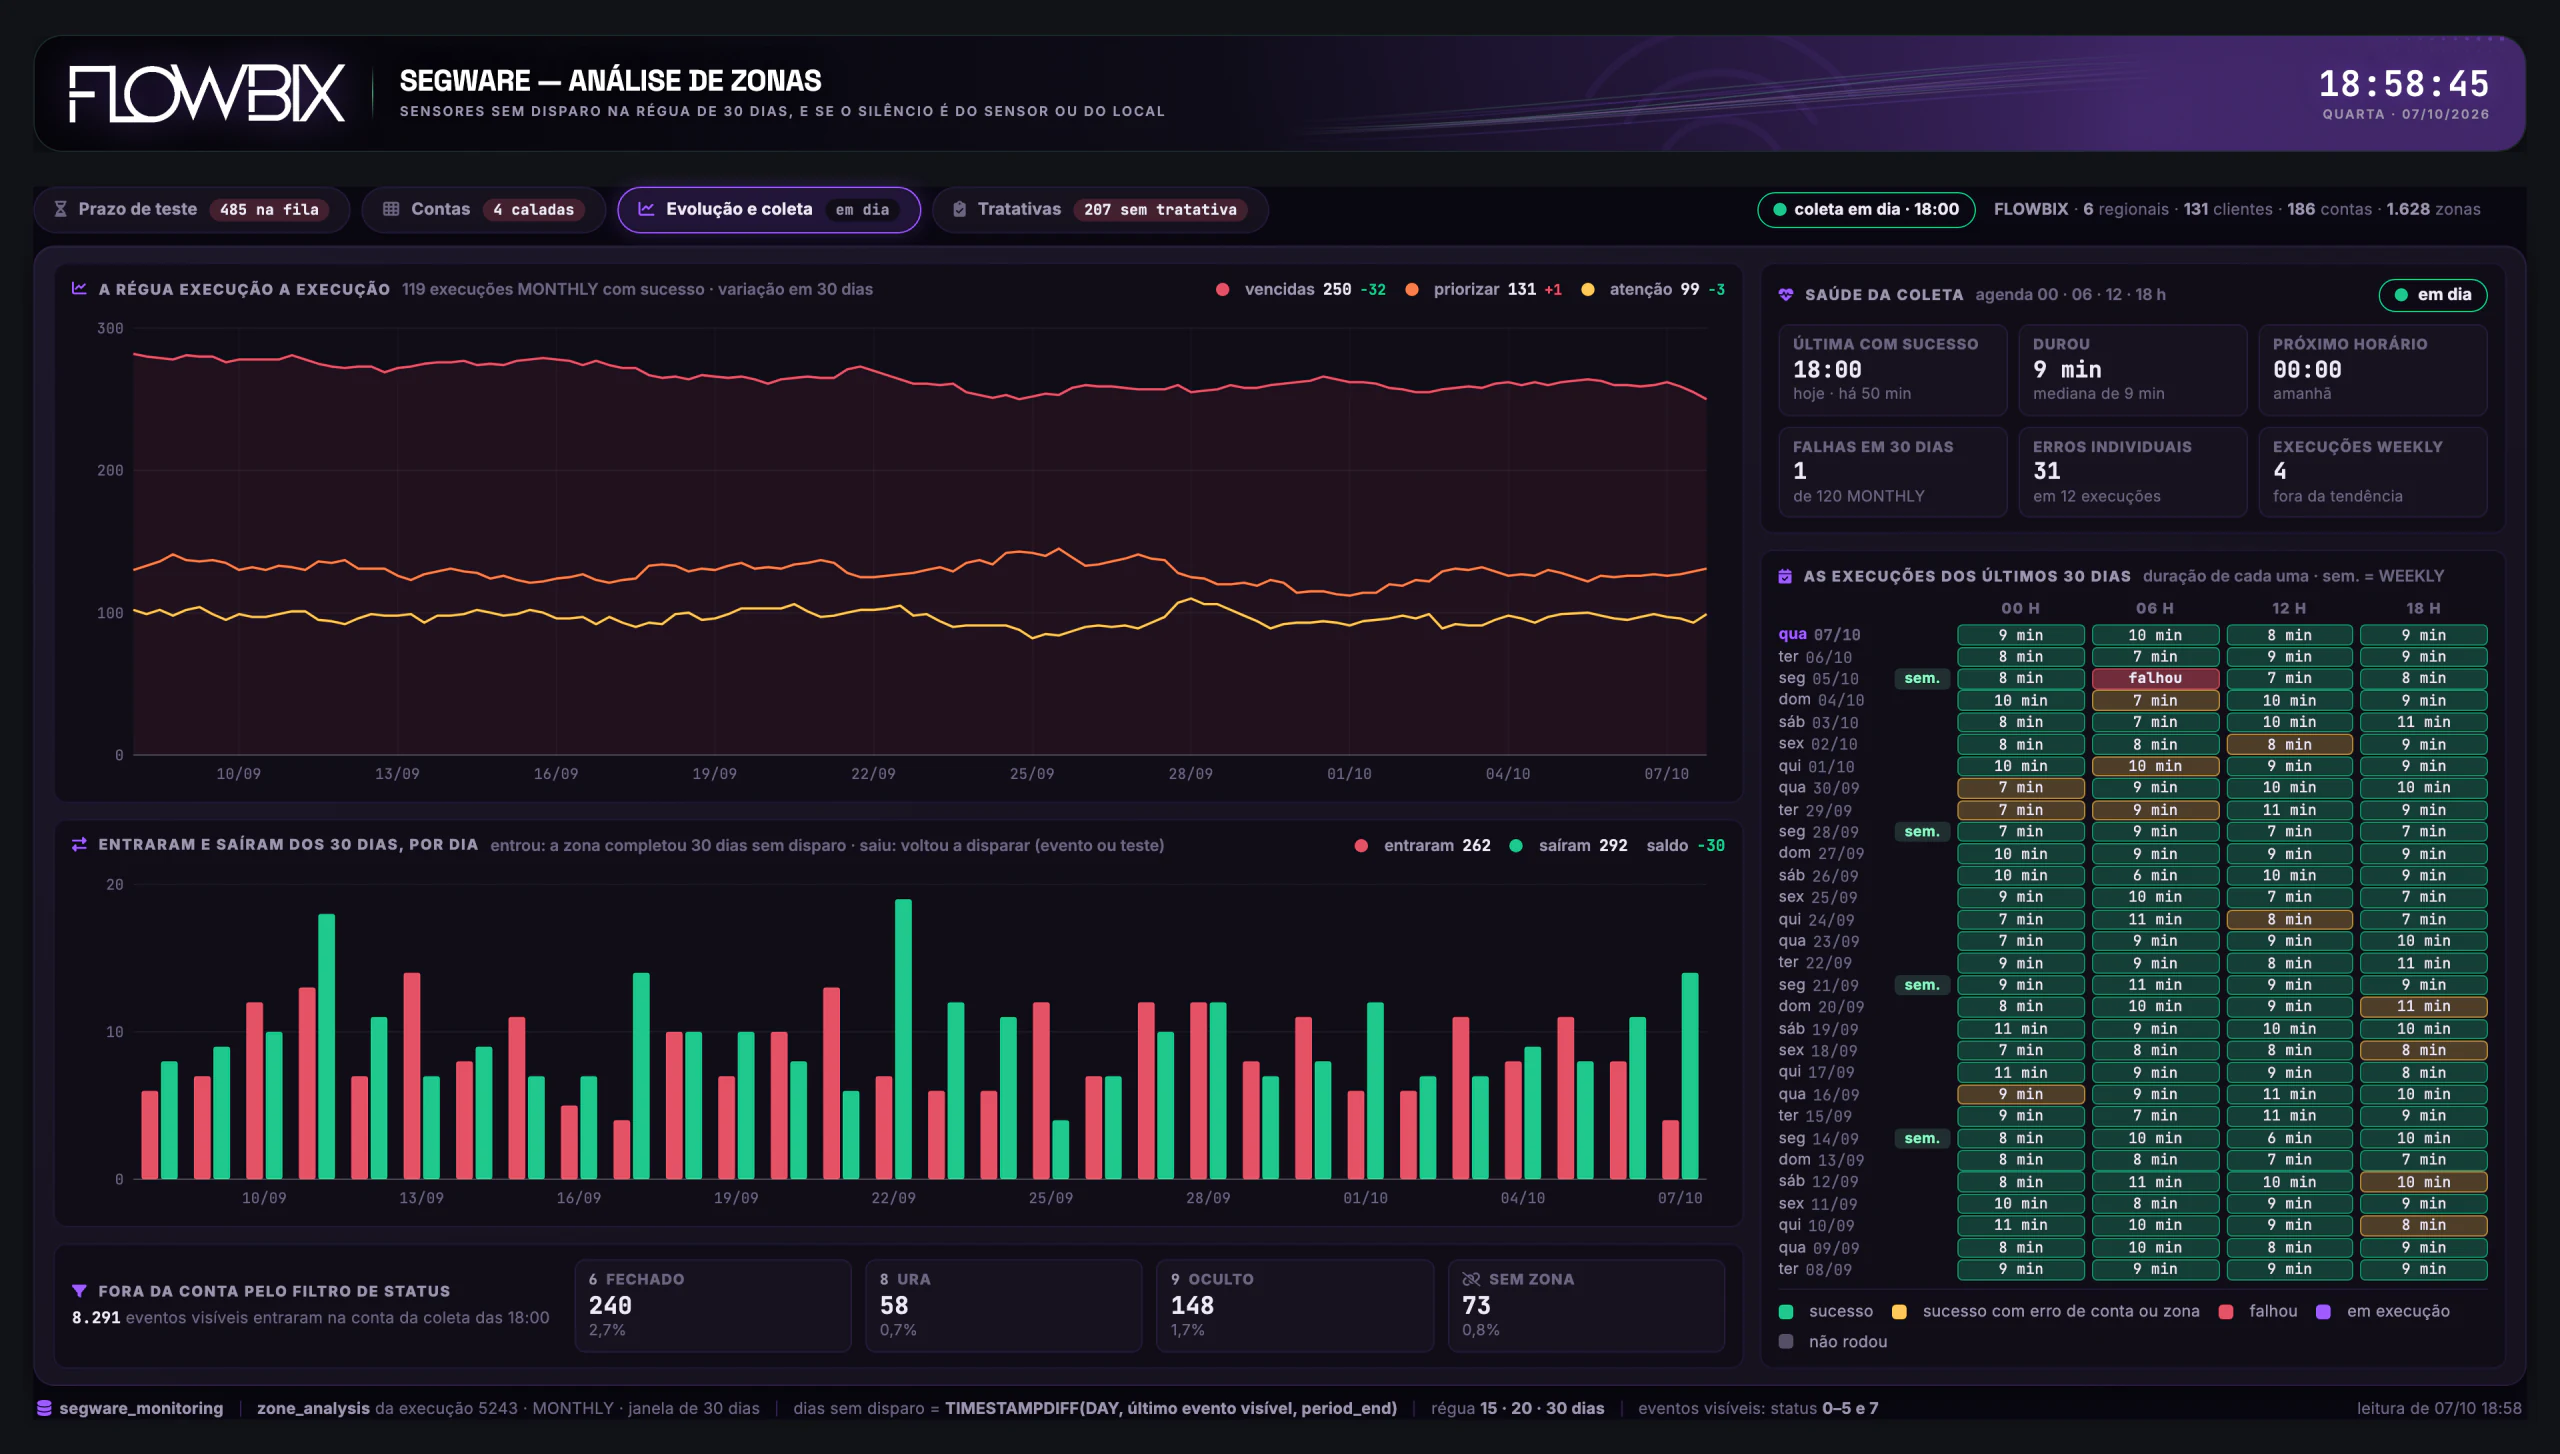This screenshot has width=2560, height=1454.
Task: Open the Falhas em 30 dias card
Action: [1892, 472]
